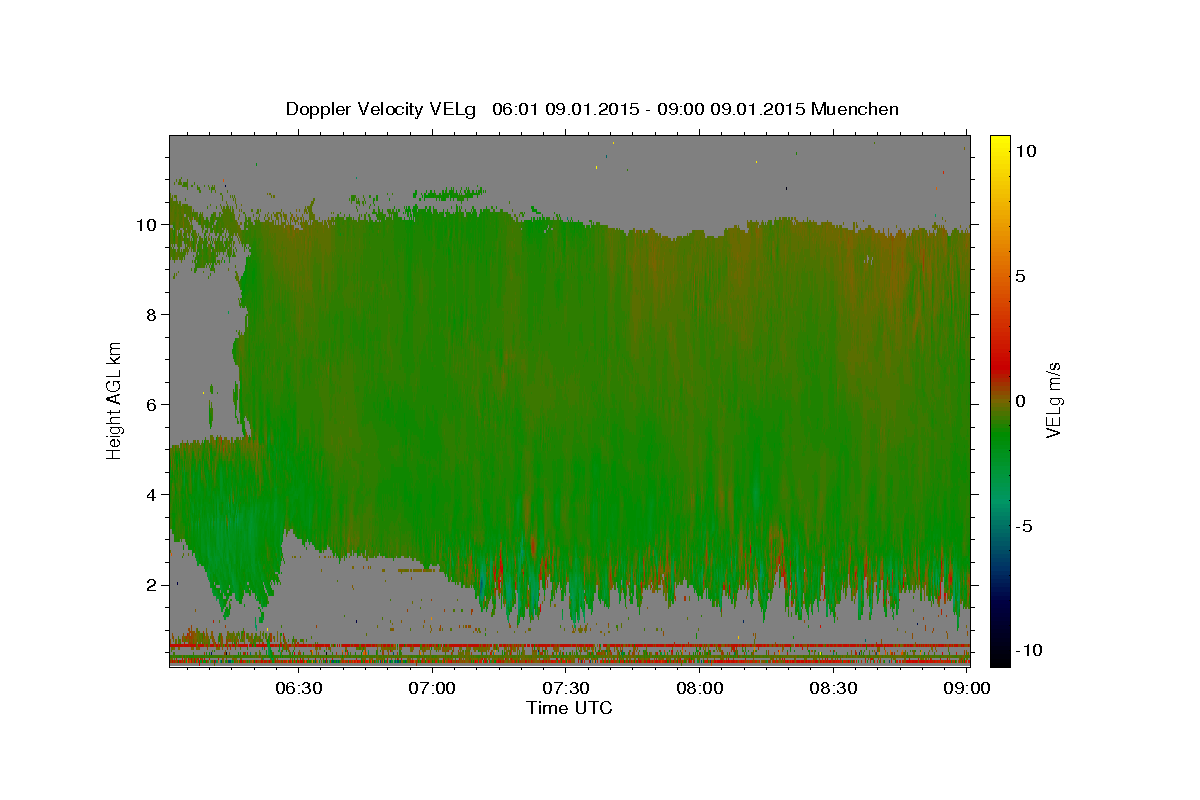Image resolution: width=1200 pixels, height=800 pixels.
Task: Click the 07:30 time tick label
Action: tap(566, 688)
